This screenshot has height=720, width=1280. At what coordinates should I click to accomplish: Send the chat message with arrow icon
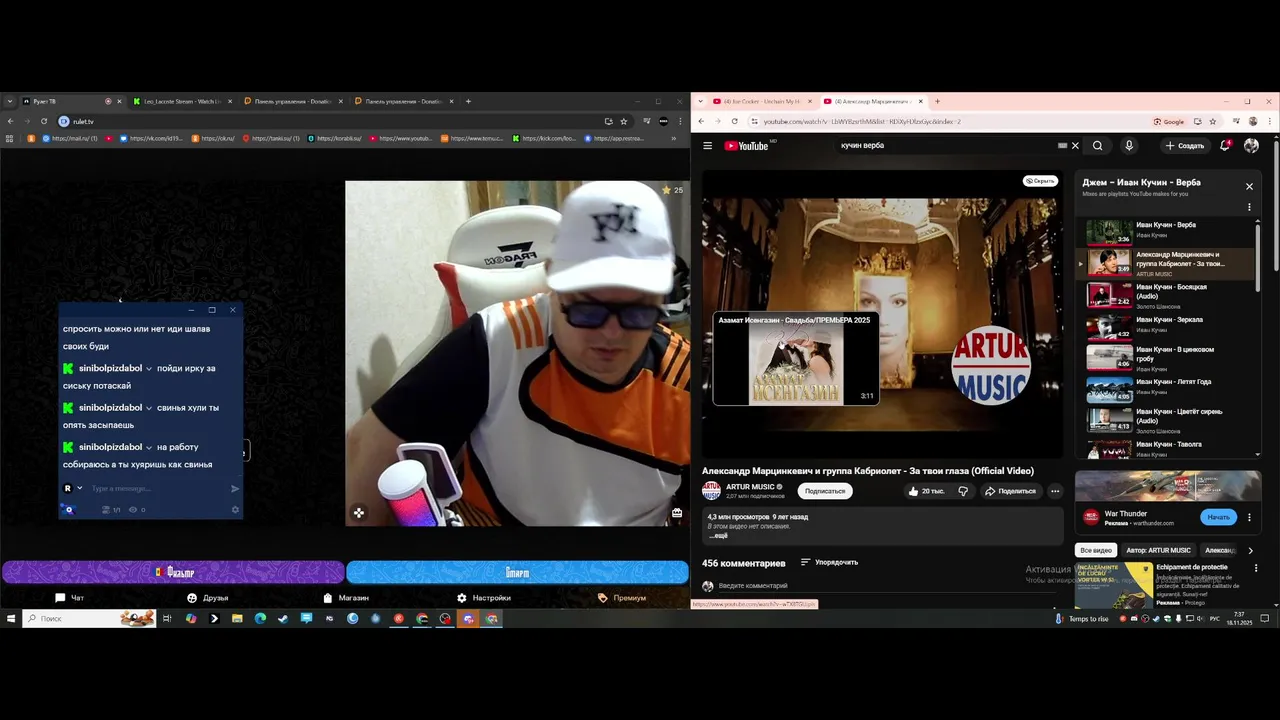[x=235, y=489]
